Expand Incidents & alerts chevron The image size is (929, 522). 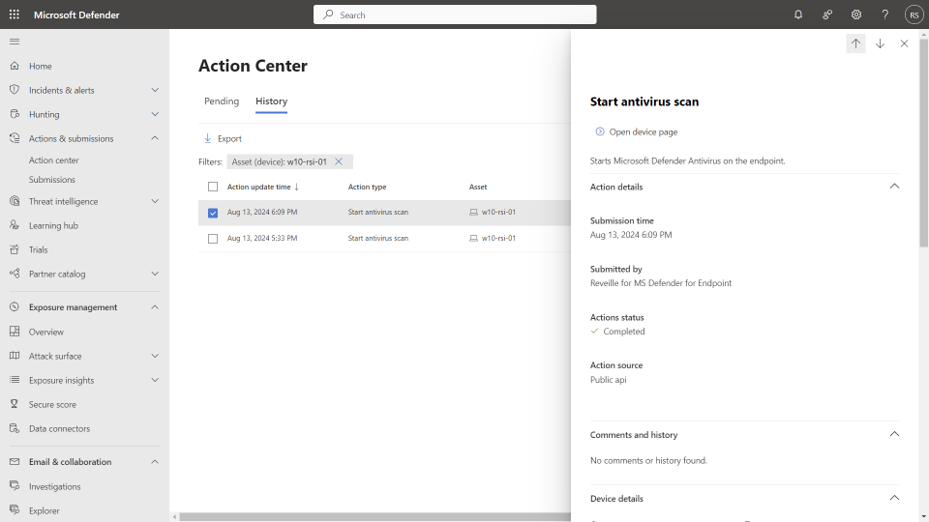[x=155, y=90]
